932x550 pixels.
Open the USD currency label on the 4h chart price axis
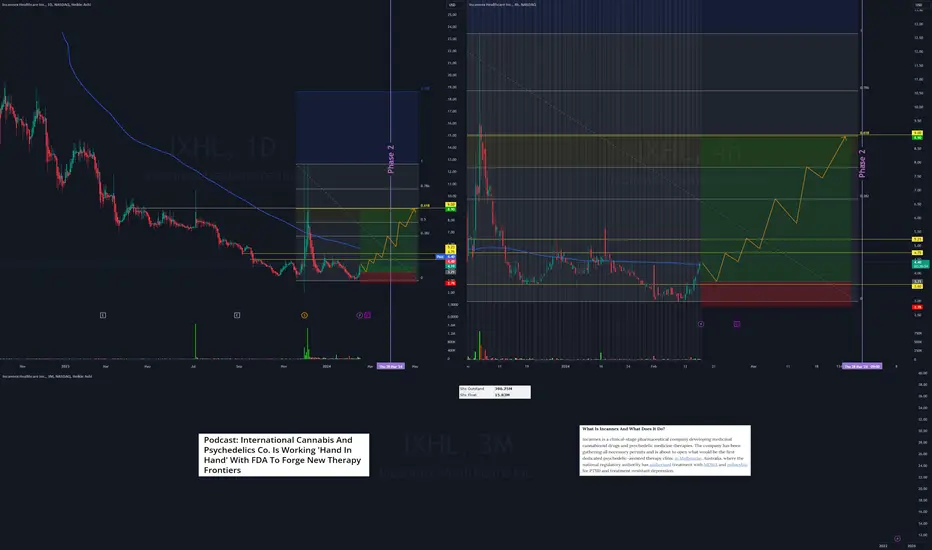[918, 5]
